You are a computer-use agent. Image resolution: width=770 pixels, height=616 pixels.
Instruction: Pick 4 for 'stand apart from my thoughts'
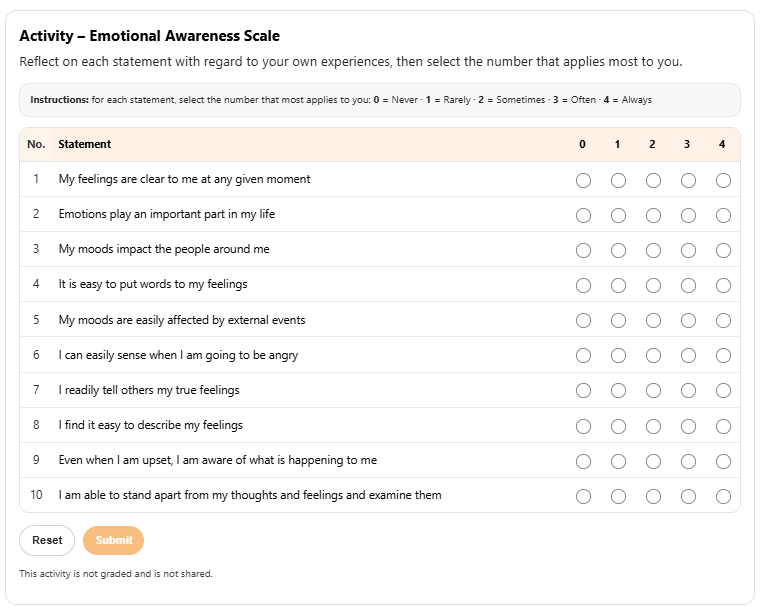(723, 497)
